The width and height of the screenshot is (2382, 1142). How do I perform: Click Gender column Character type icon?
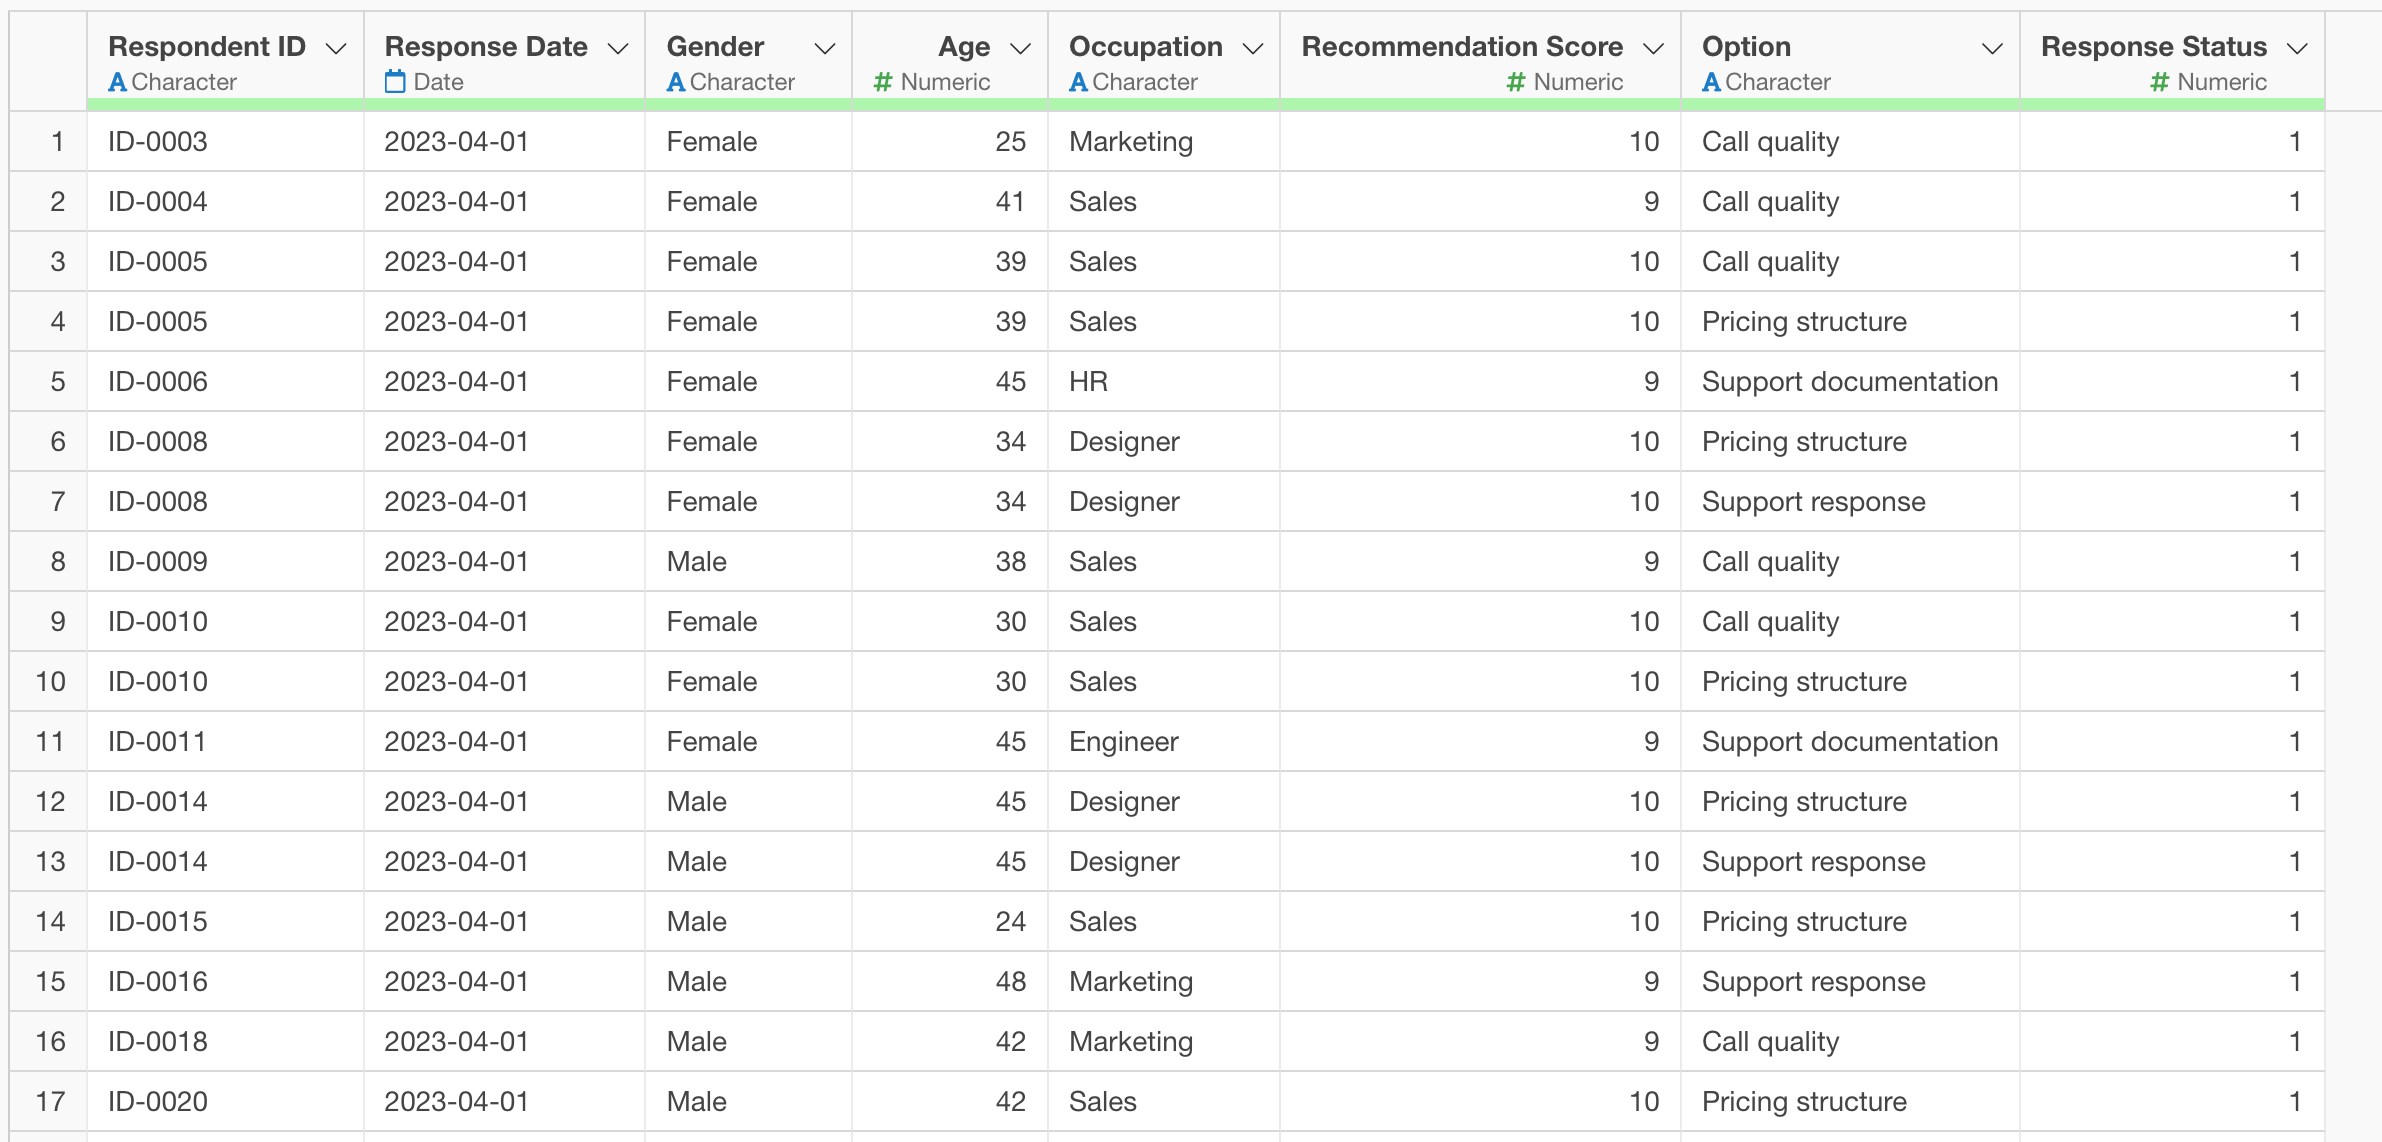coord(676,82)
